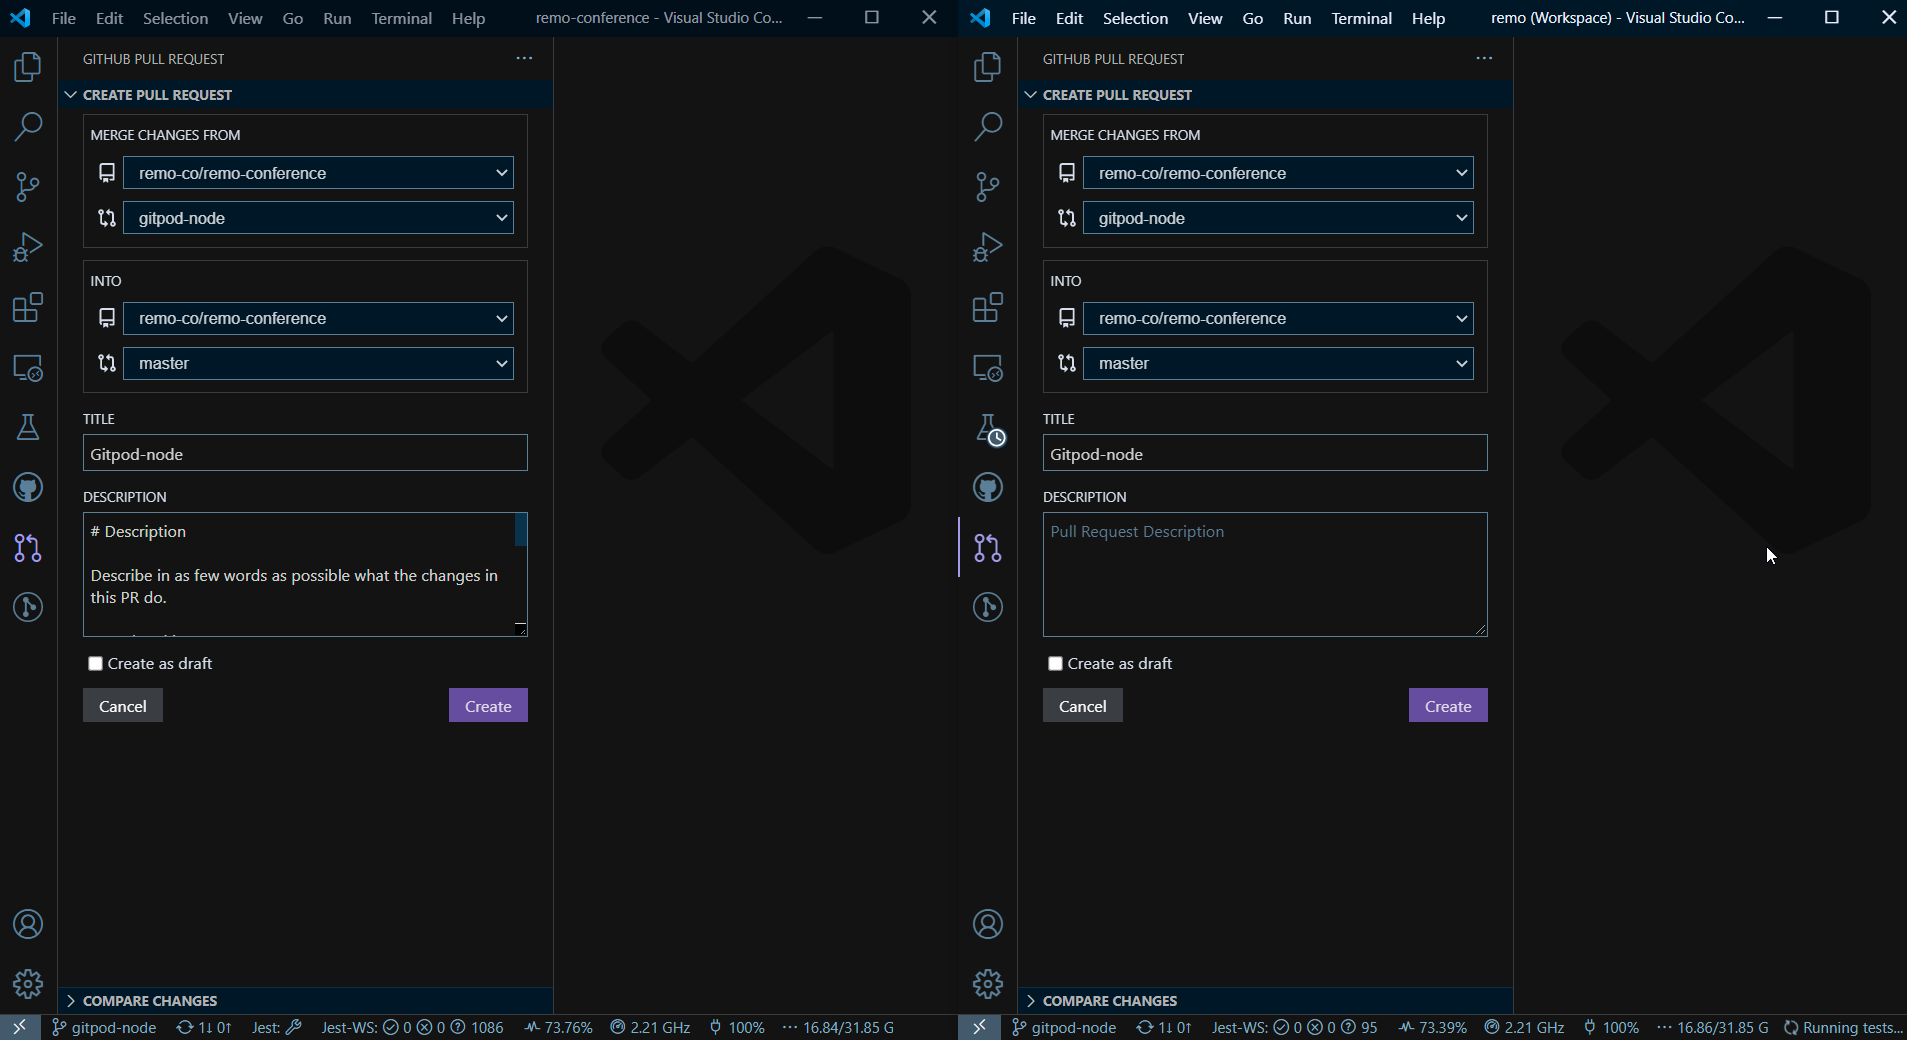The width and height of the screenshot is (1907, 1040).
Task: Click Create button in left window
Action: [488, 706]
